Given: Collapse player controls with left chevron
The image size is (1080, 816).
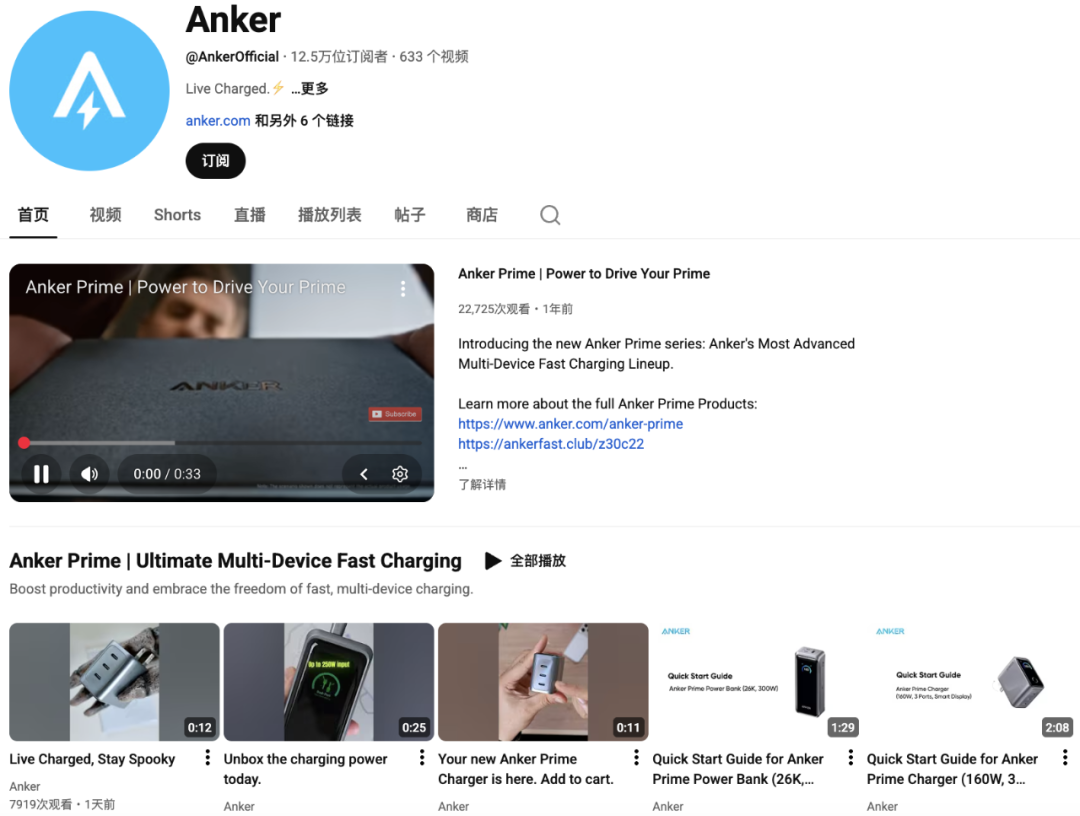Looking at the screenshot, I should 364,474.
